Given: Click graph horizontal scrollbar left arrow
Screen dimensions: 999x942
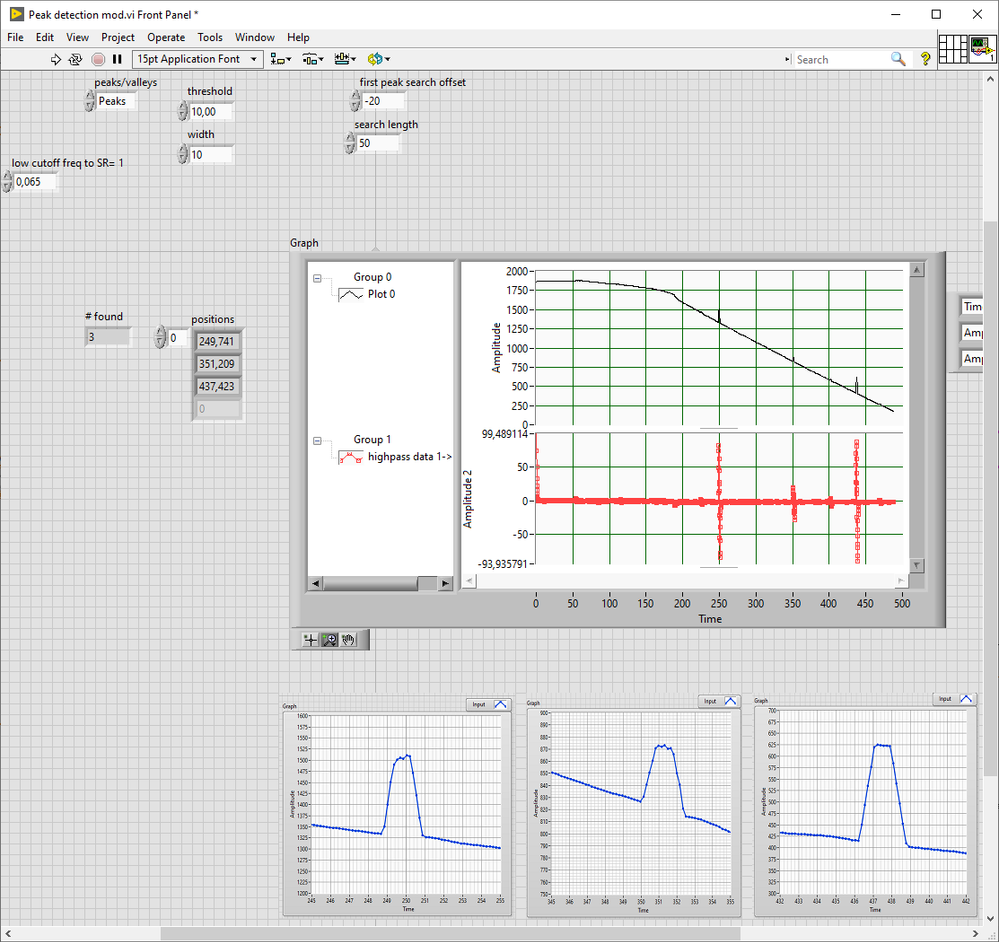Looking at the screenshot, I should tap(470, 581).
